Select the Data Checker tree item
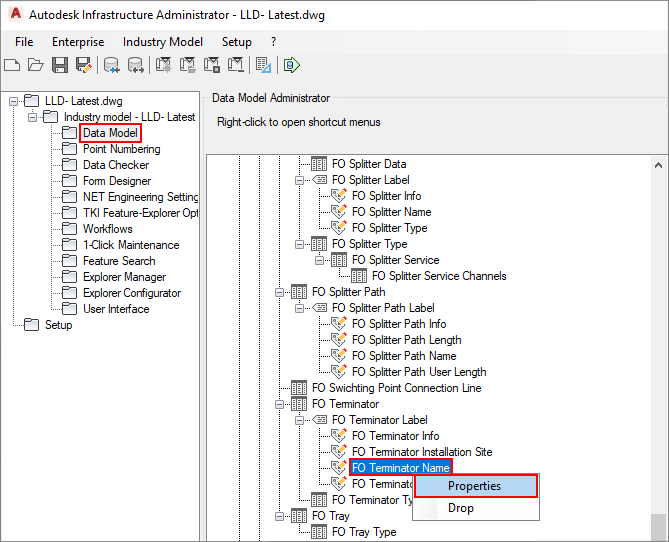This screenshot has height=542, width=669. [x=116, y=165]
